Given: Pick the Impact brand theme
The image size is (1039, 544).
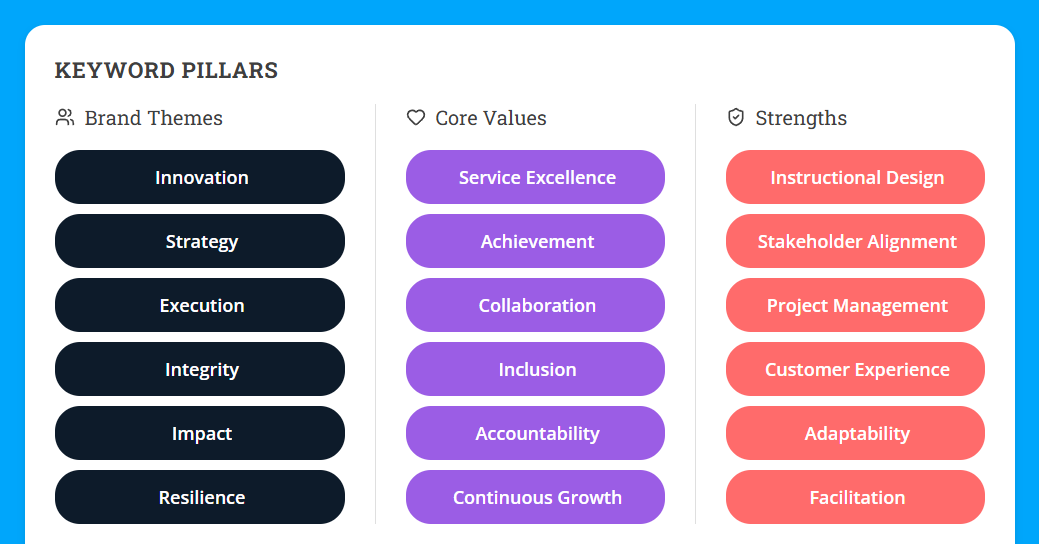Looking at the screenshot, I should pyautogui.click(x=200, y=433).
